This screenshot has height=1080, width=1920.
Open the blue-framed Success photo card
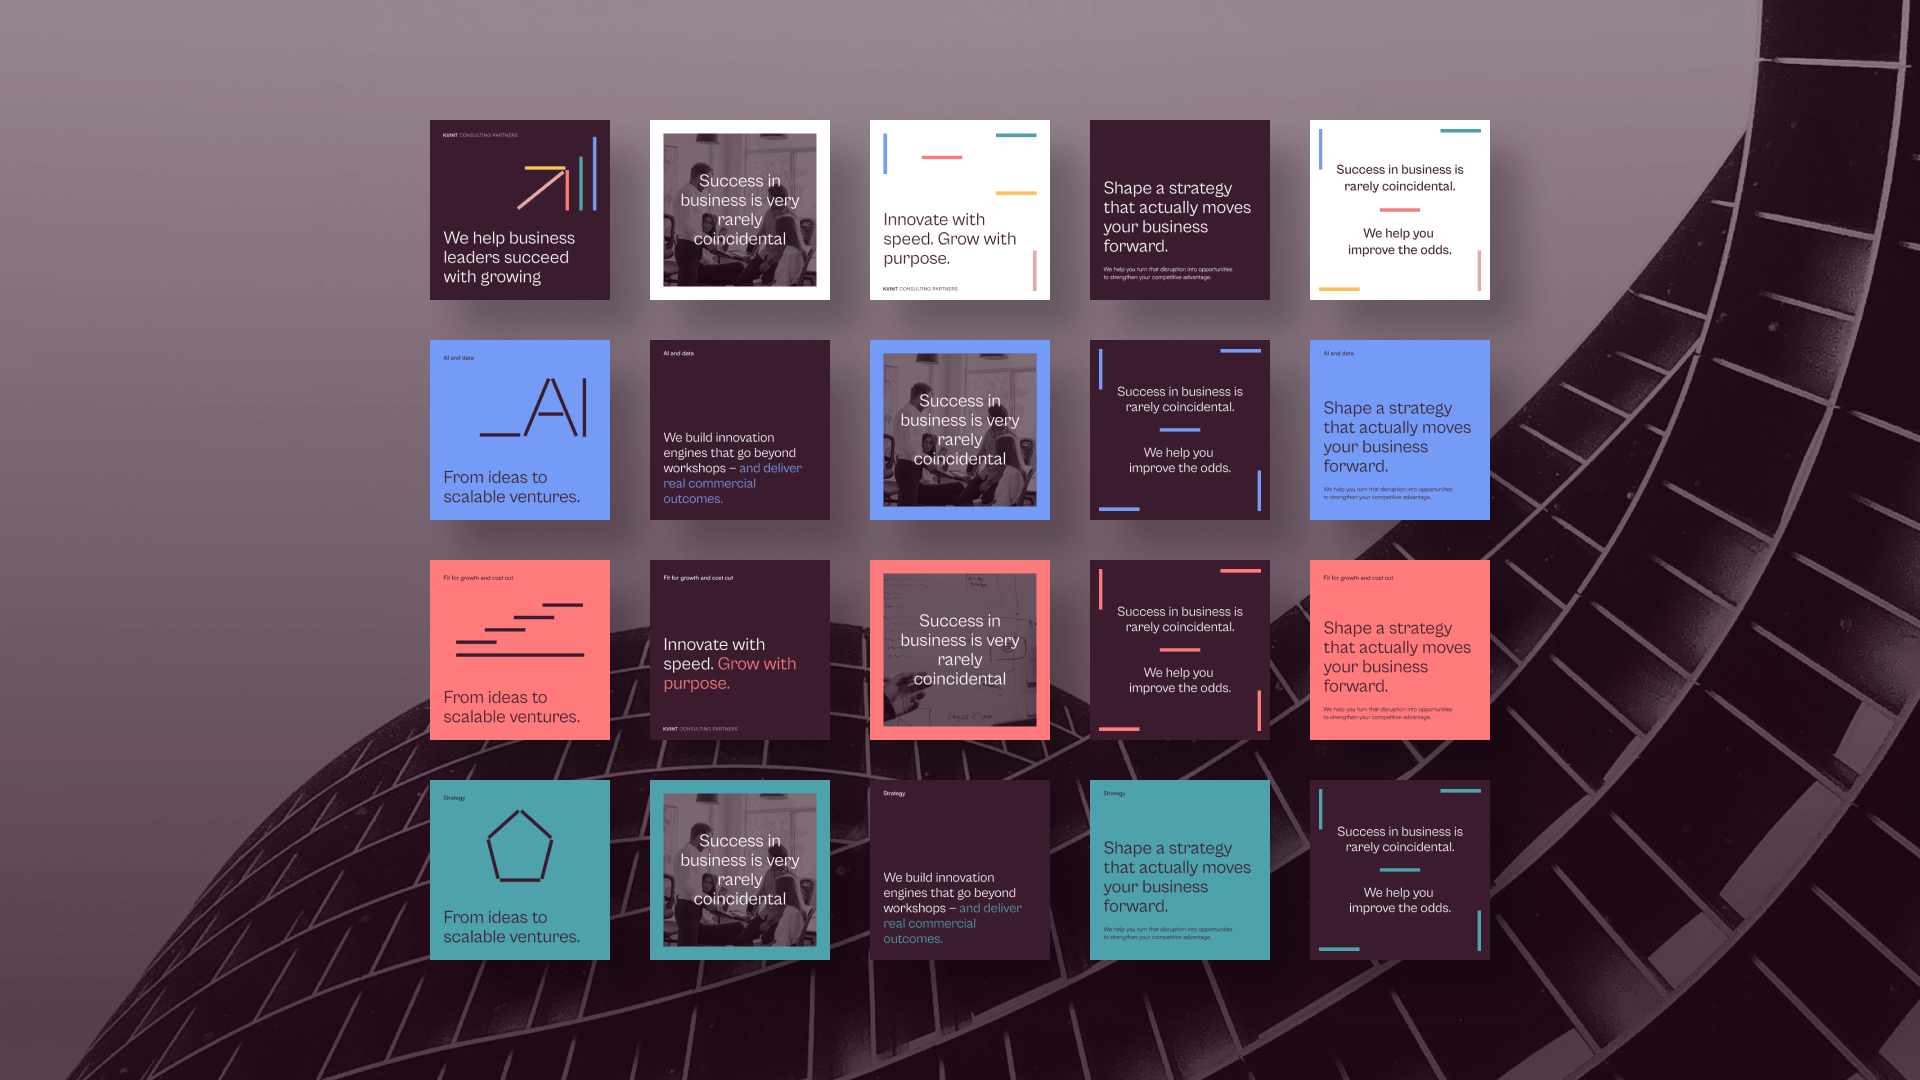pyautogui.click(x=959, y=430)
